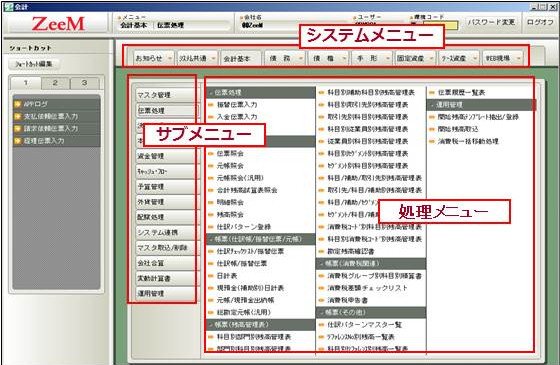Open 振替伝票入力 in the process menu

point(237,105)
